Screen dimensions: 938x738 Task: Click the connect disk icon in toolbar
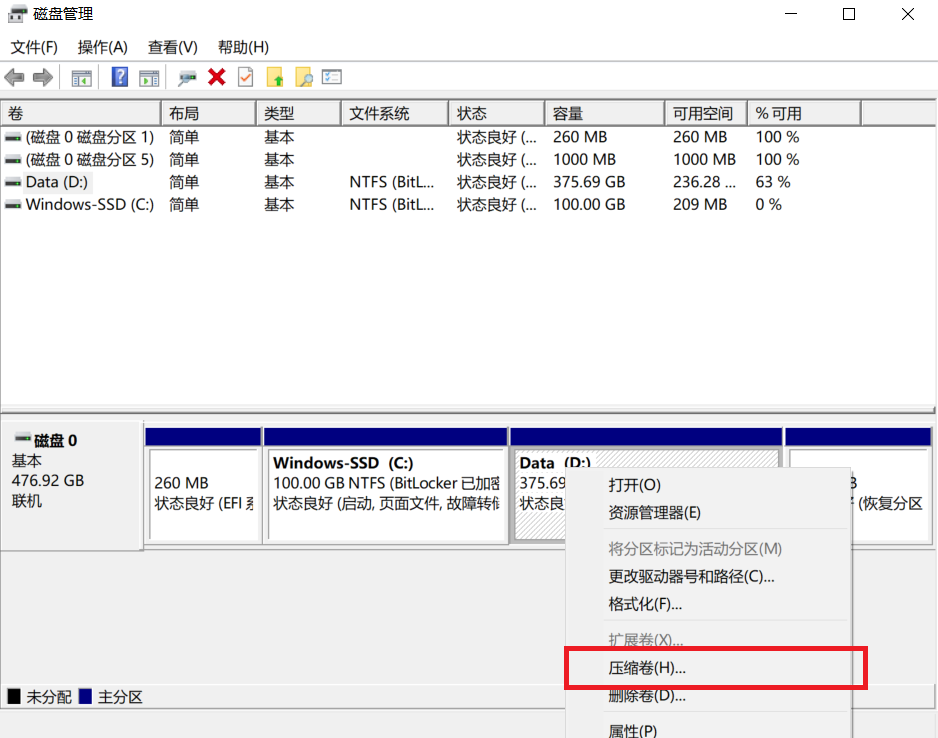click(187, 77)
